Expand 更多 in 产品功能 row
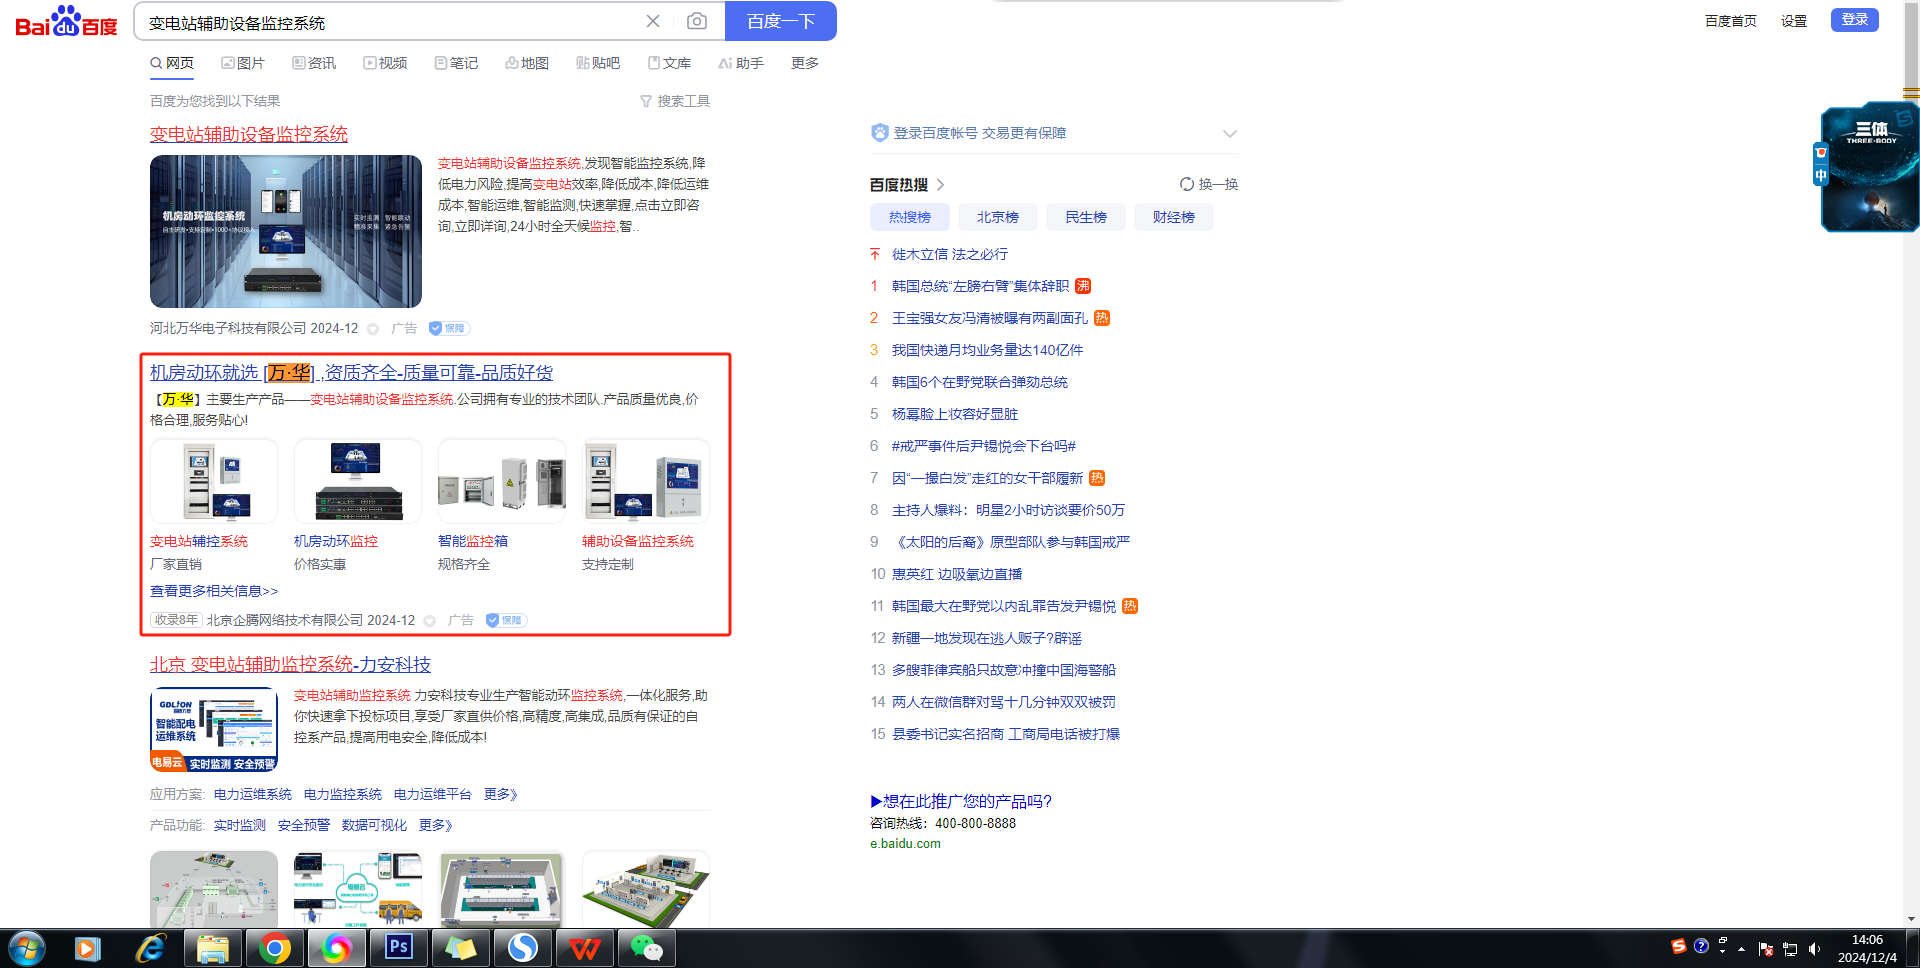The height and width of the screenshot is (968, 1920). tap(436, 825)
